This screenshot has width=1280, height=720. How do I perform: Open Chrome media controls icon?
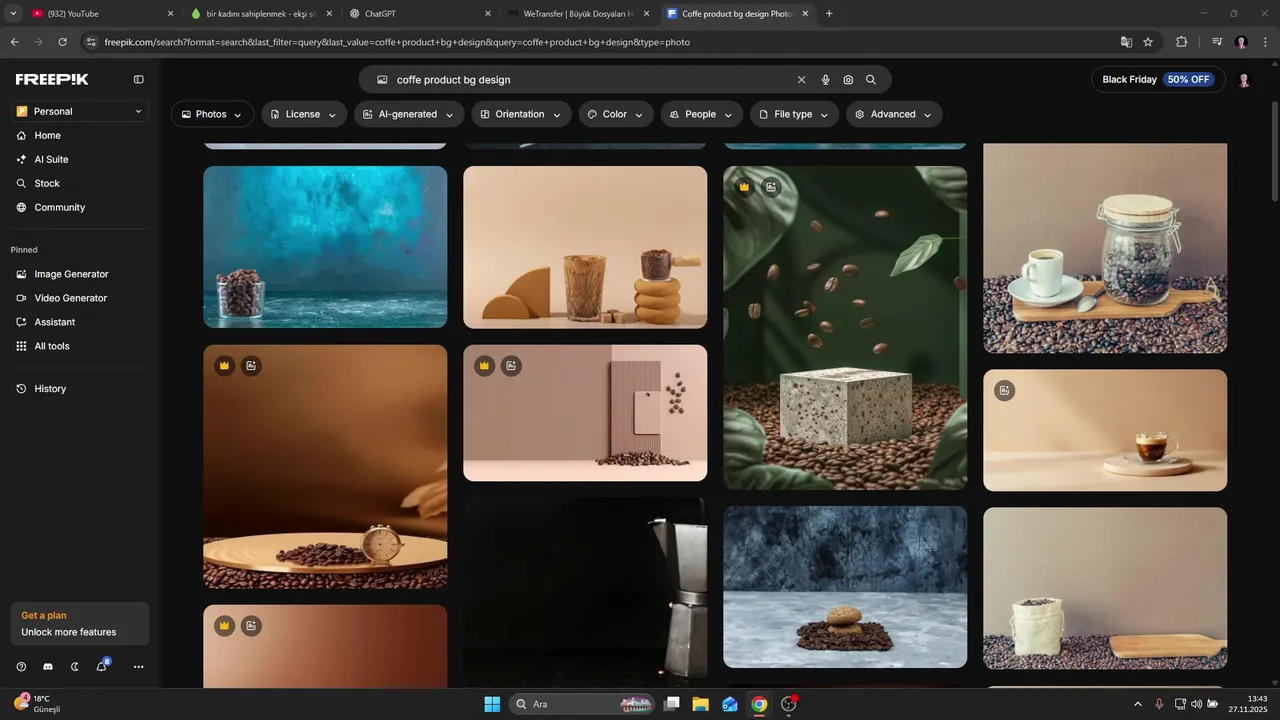1216,42
